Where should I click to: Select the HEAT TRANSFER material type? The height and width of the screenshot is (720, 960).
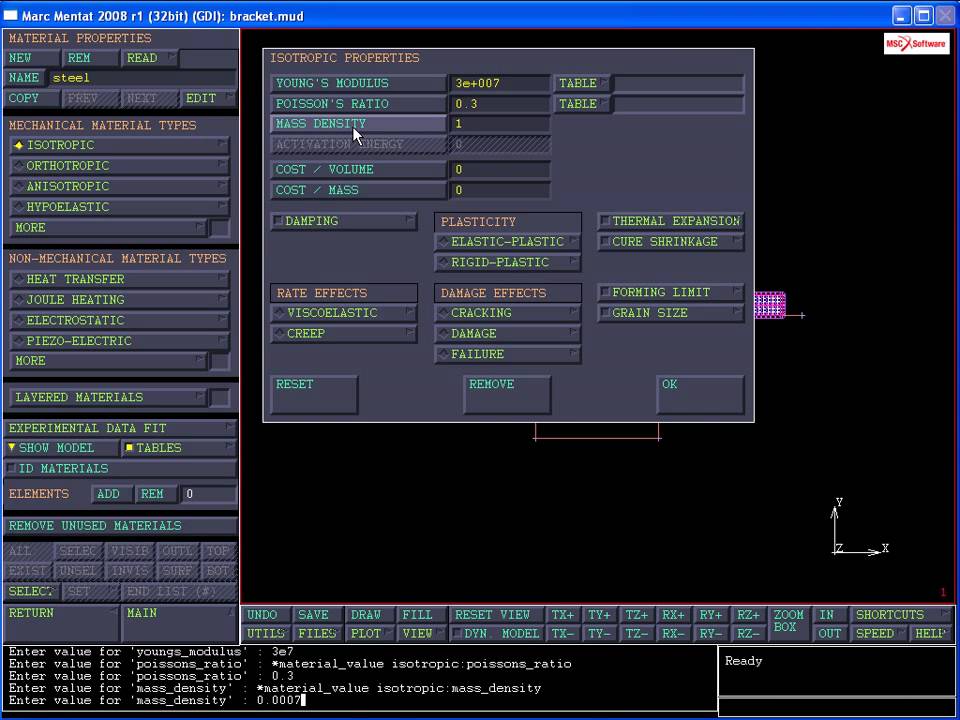click(119, 279)
